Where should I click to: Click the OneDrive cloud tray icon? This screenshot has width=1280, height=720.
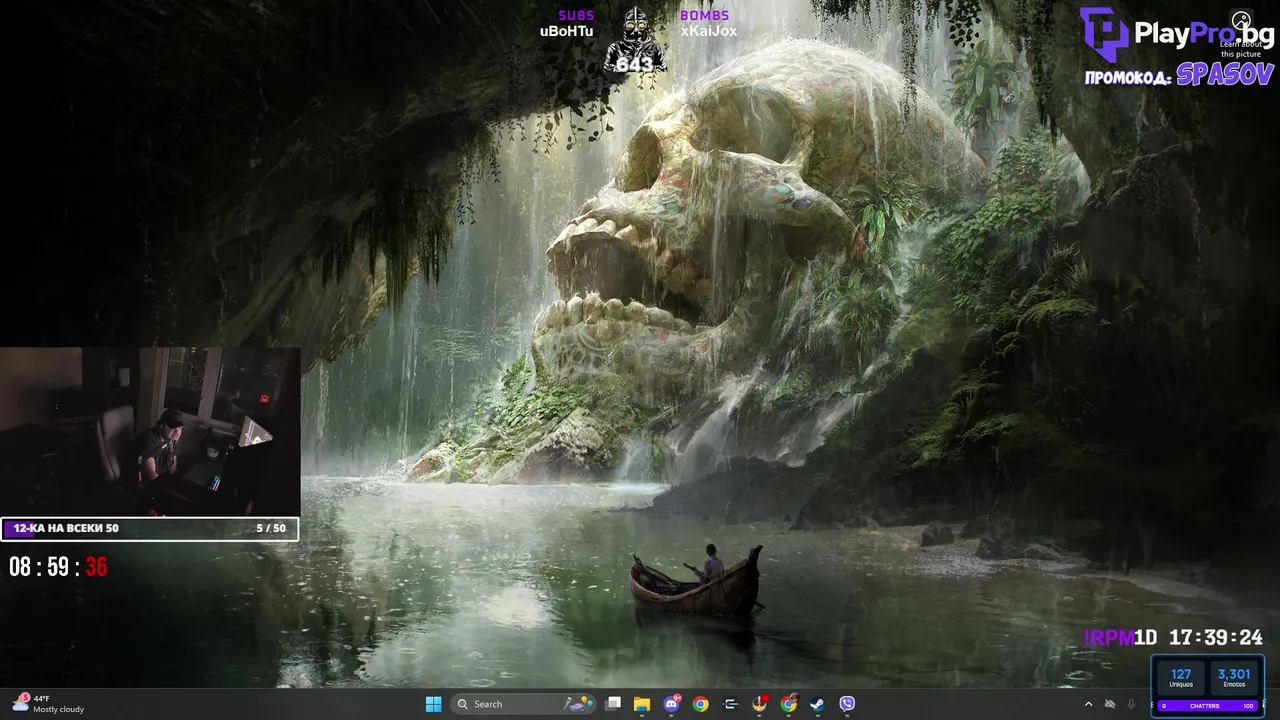coord(1110,704)
